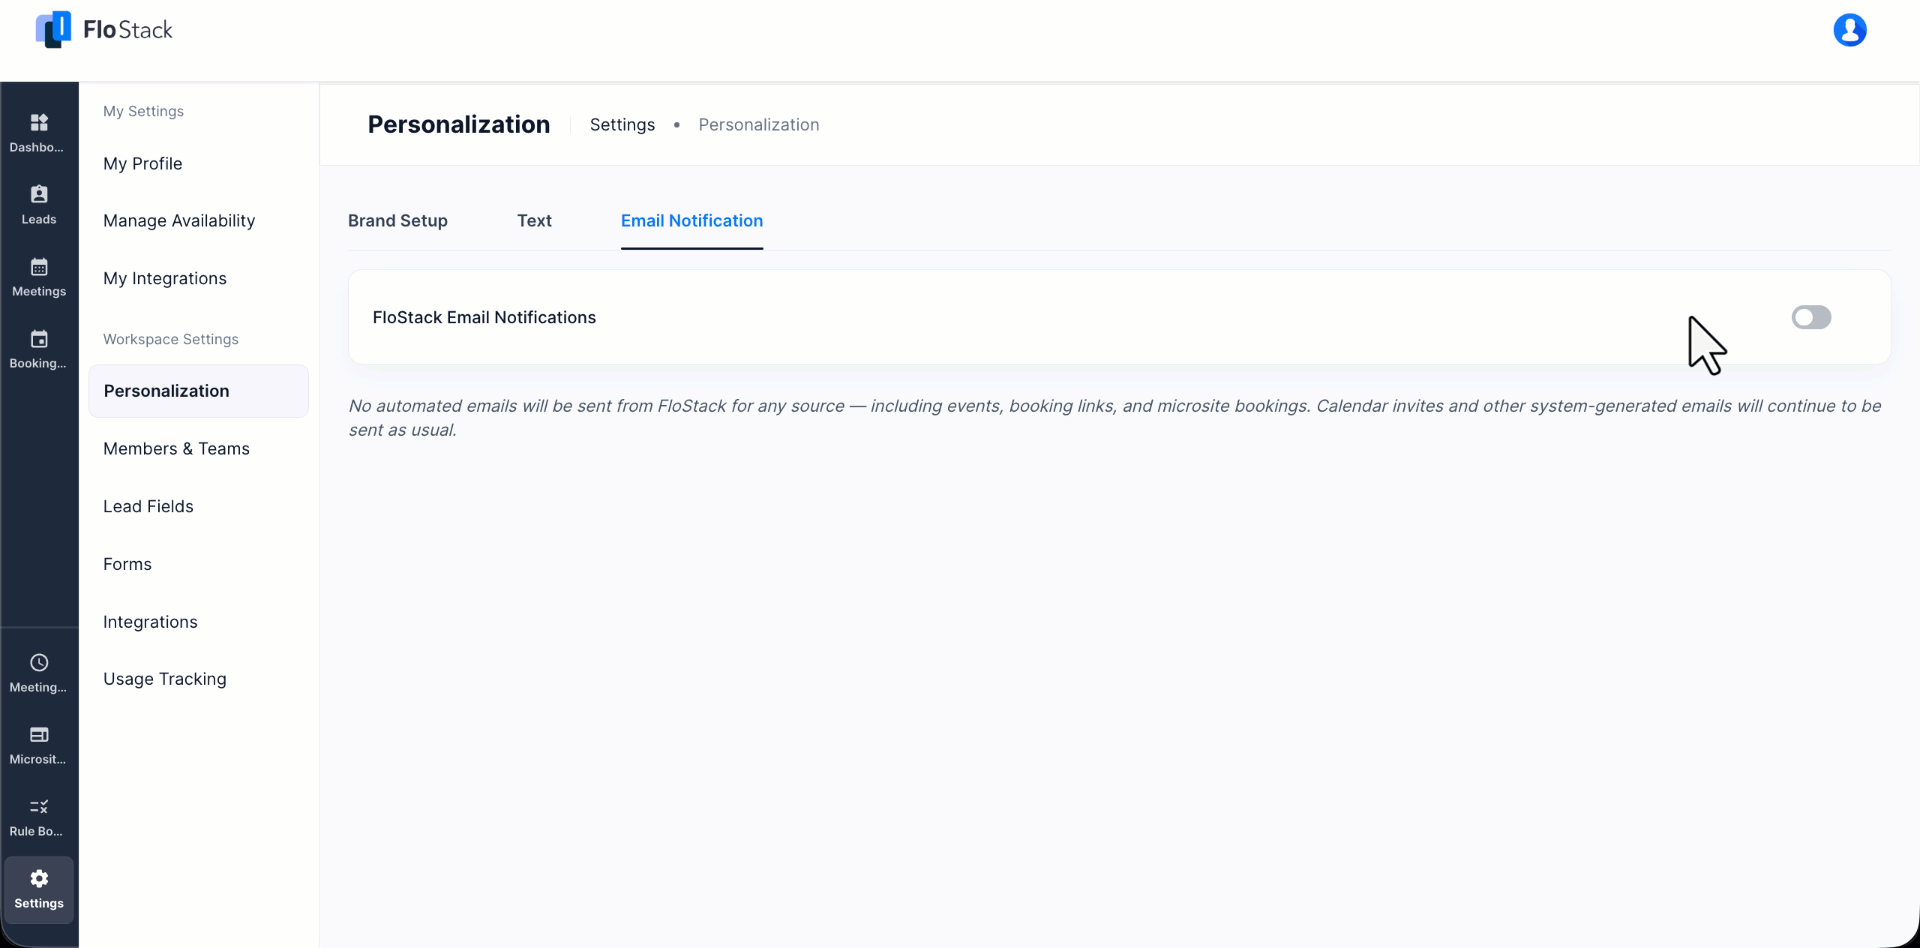Click the user profile avatar icon
The height and width of the screenshot is (948, 1920).
1850,30
